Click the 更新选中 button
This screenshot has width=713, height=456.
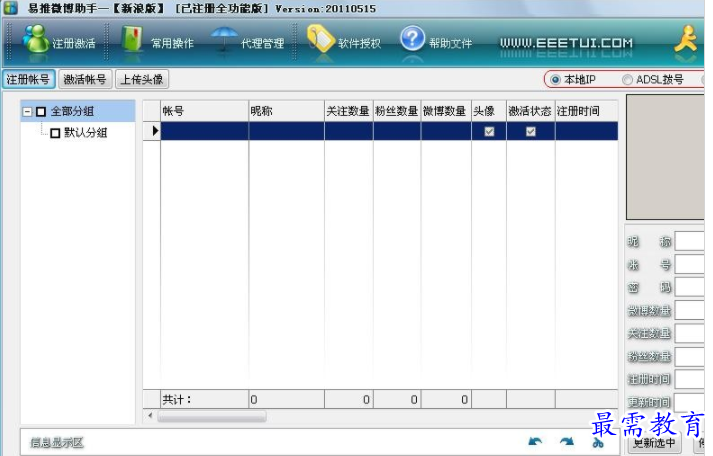(653, 442)
